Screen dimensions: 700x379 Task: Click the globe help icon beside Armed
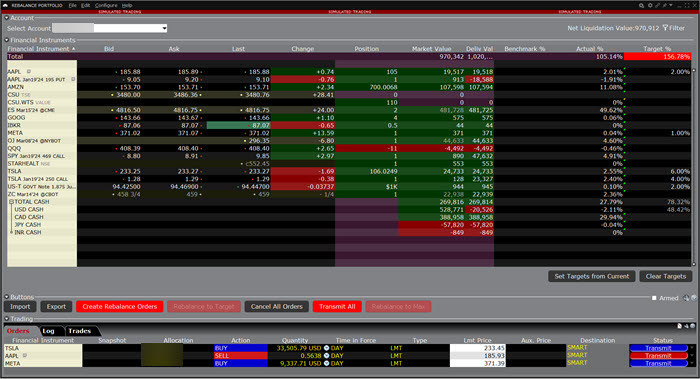(694, 298)
